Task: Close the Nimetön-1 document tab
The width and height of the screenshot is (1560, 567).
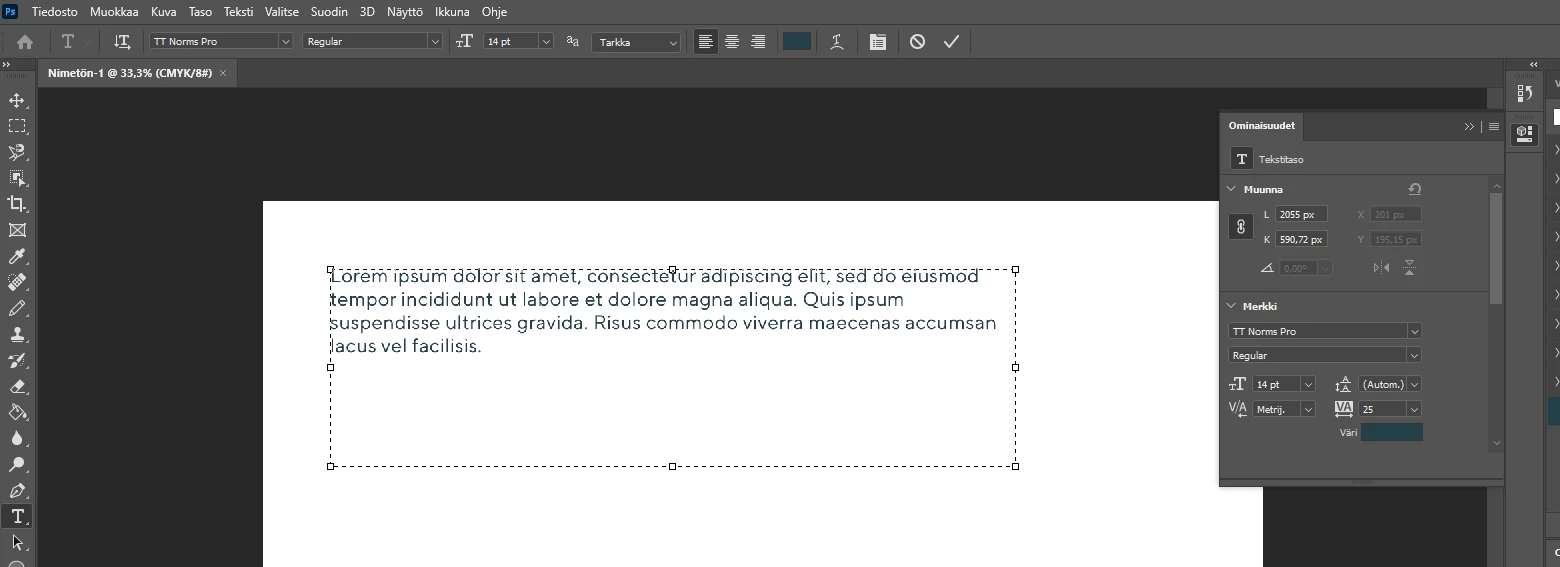Action: [223, 73]
